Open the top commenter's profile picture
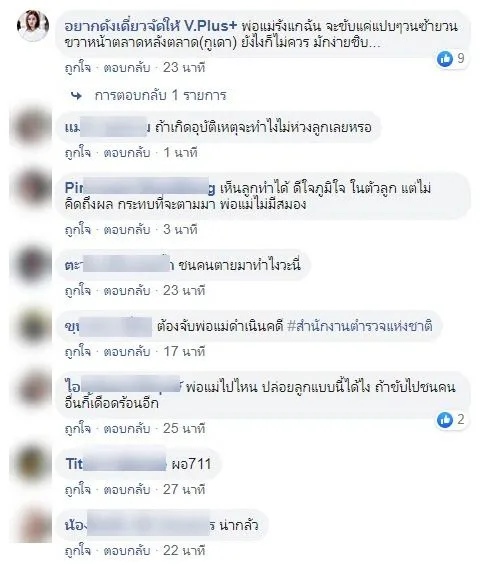Screen dimensions: 483x567 pyautogui.click(x=33, y=26)
